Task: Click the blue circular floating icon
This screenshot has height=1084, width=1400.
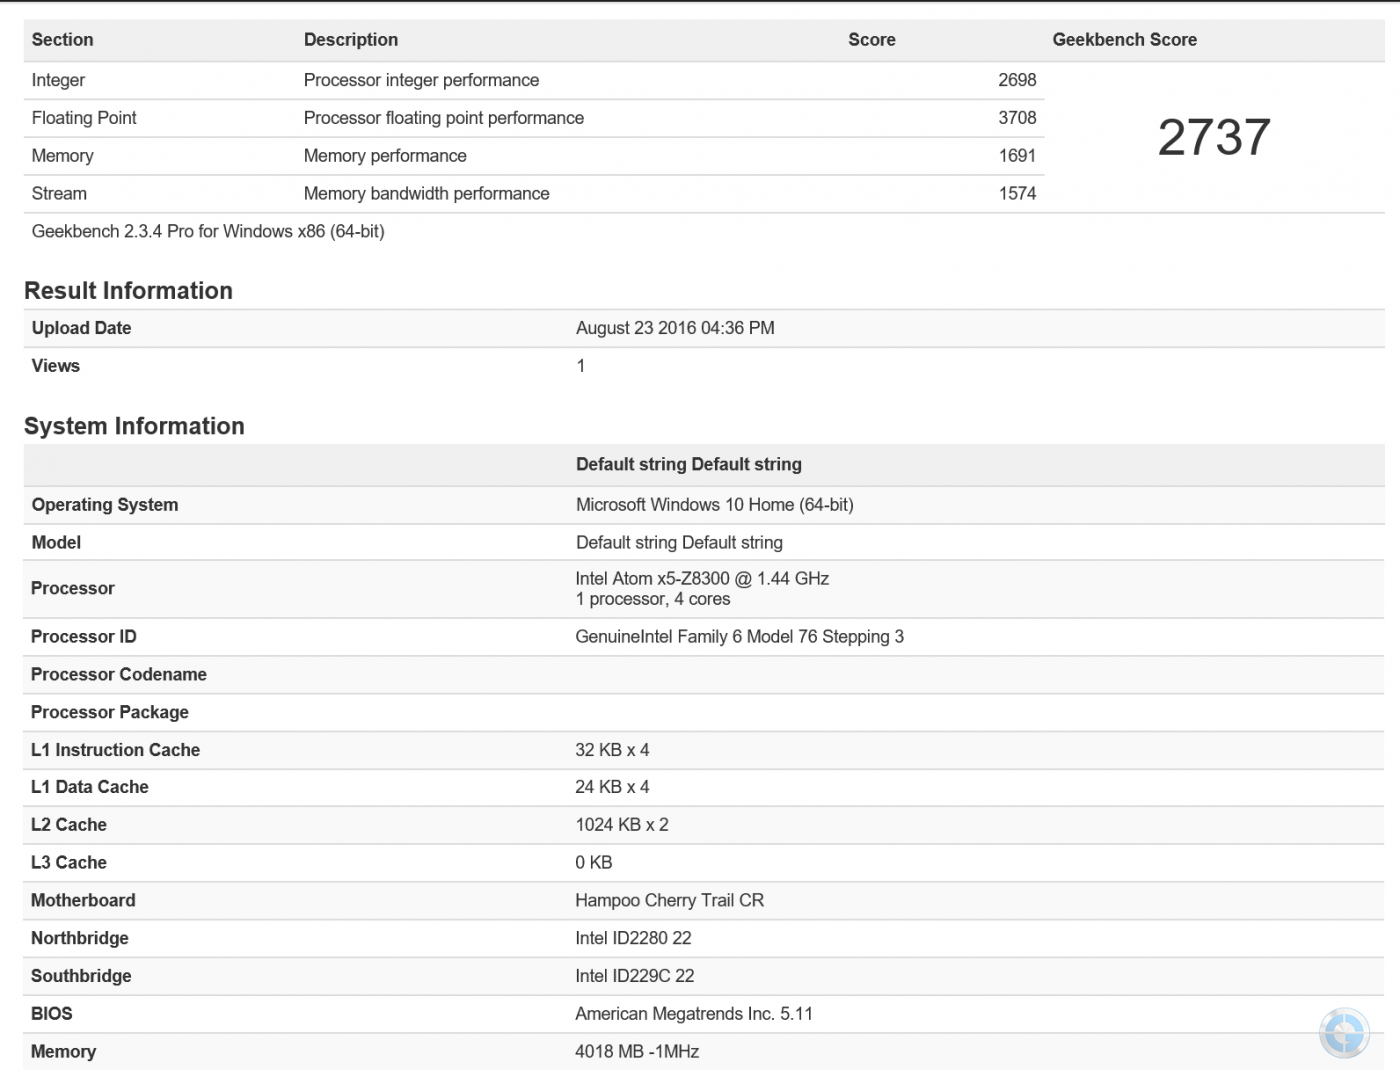Action: coord(1344,1032)
